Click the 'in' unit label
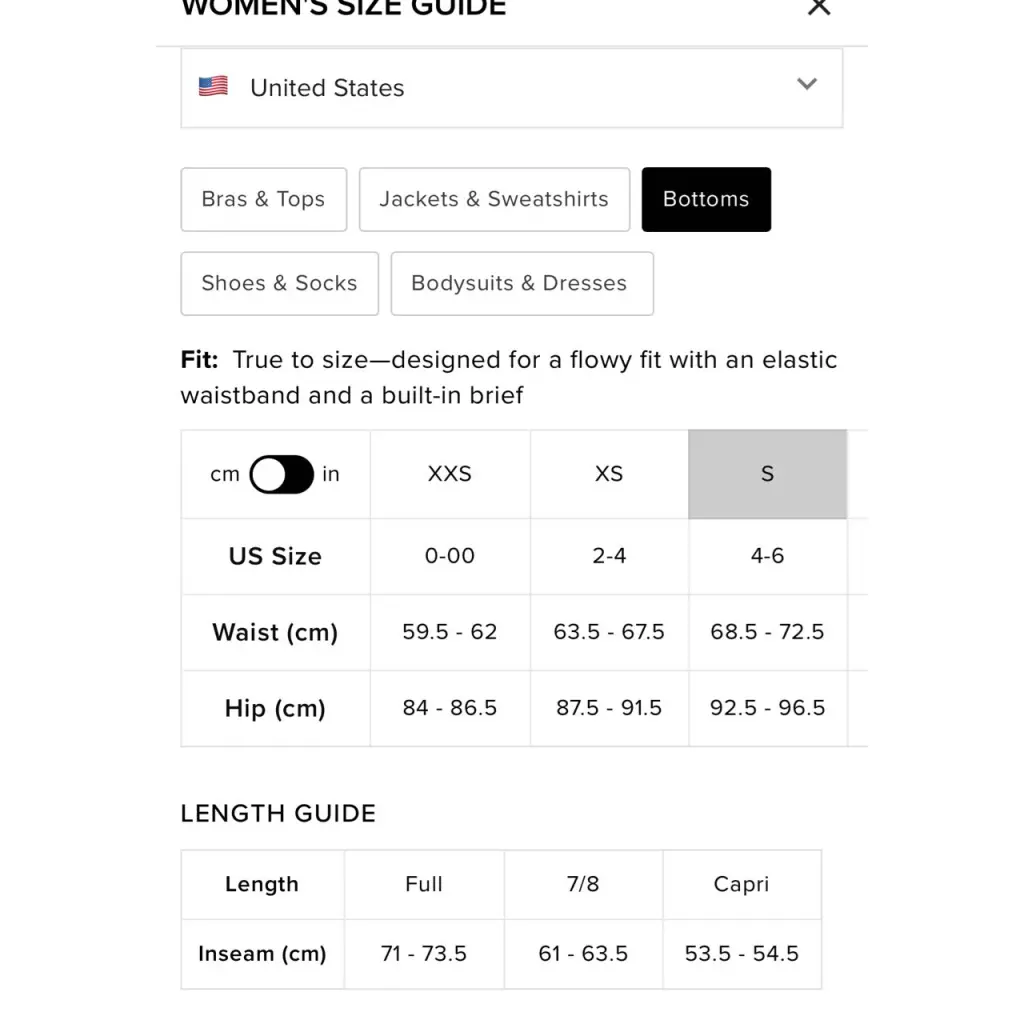The image size is (1024, 1024). pyautogui.click(x=331, y=474)
